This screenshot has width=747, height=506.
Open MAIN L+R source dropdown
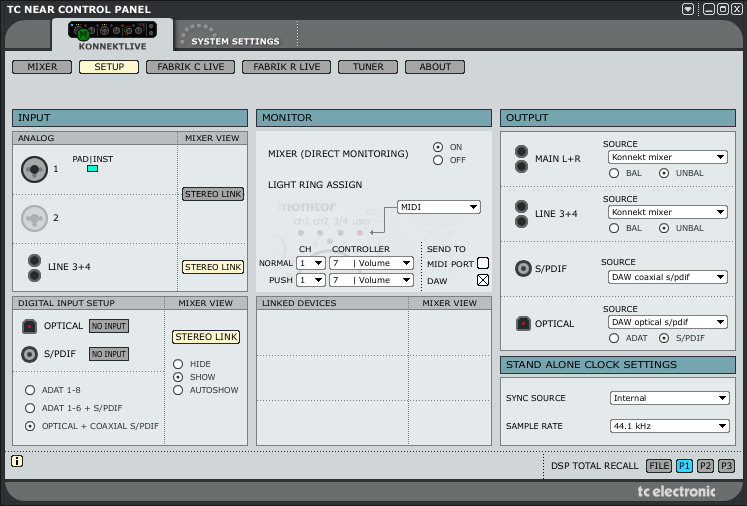point(667,157)
